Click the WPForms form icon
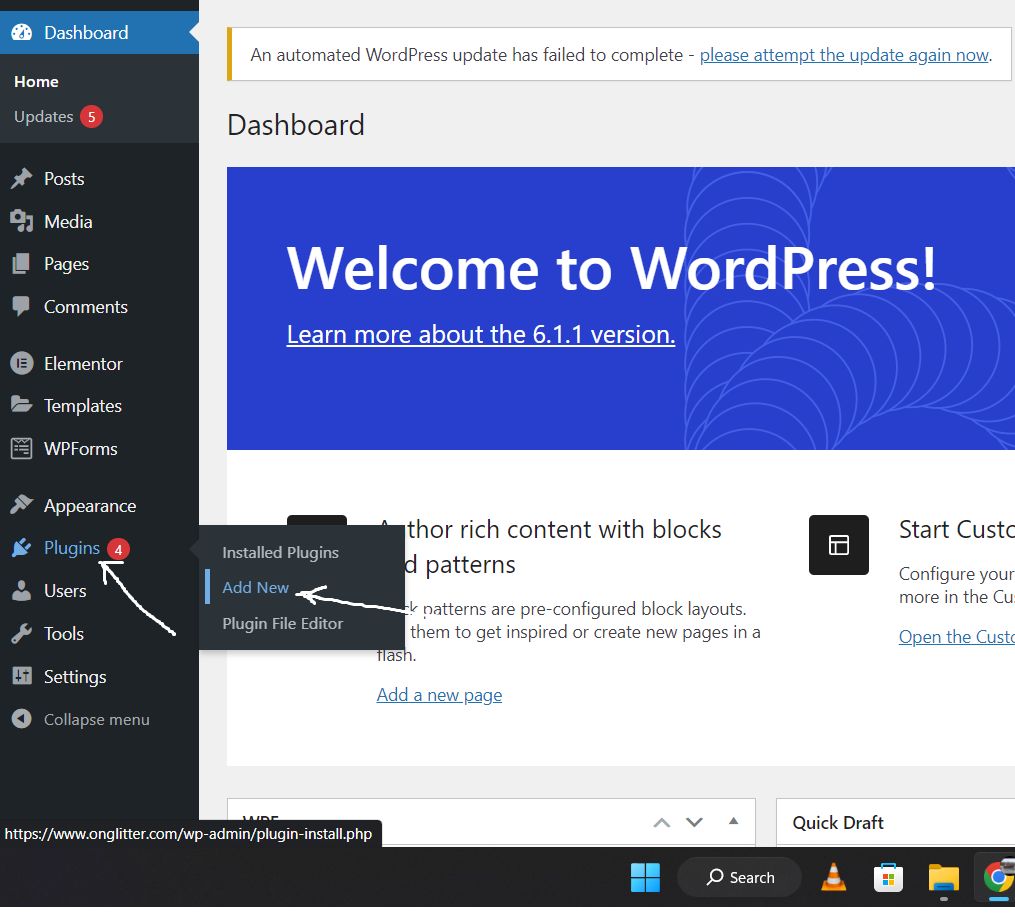 [x=21, y=448]
